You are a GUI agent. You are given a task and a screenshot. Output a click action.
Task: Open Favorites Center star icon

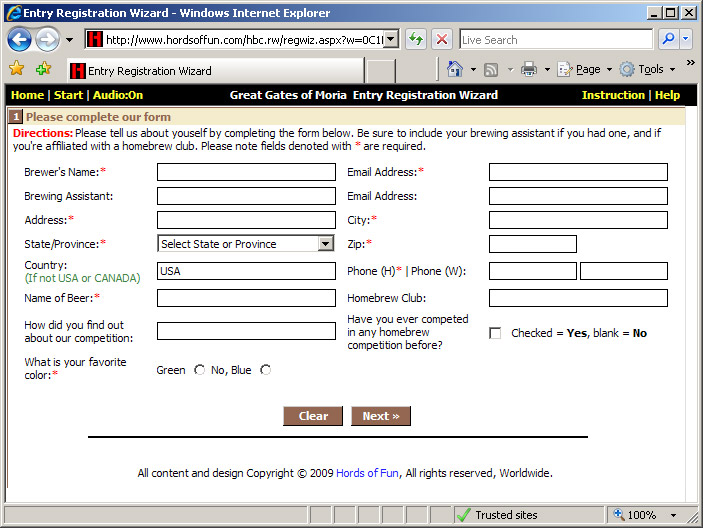(16, 69)
